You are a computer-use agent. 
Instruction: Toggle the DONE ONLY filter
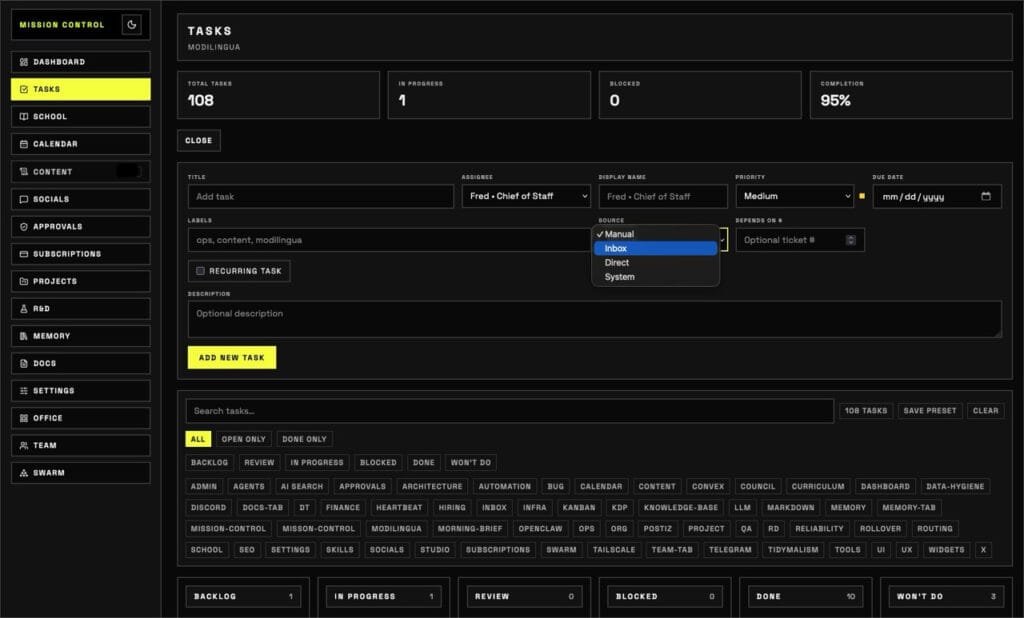click(x=304, y=439)
